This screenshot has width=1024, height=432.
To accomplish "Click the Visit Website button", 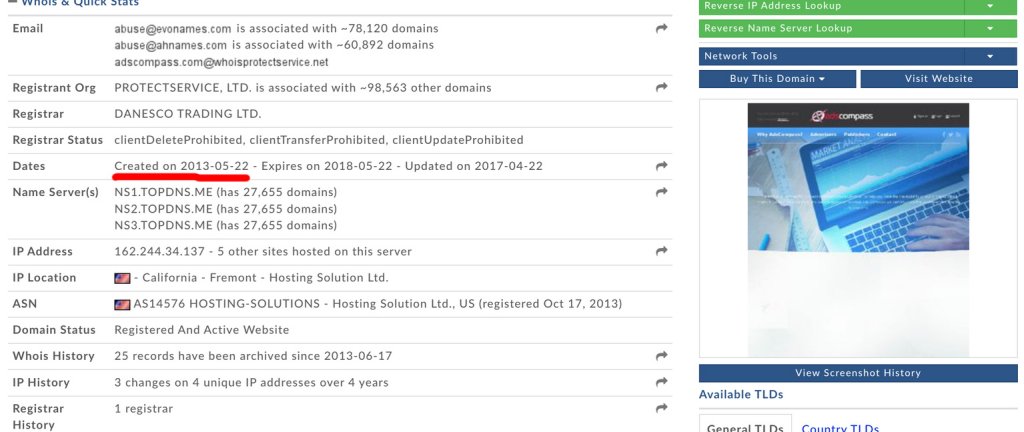I will tap(938, 78).
